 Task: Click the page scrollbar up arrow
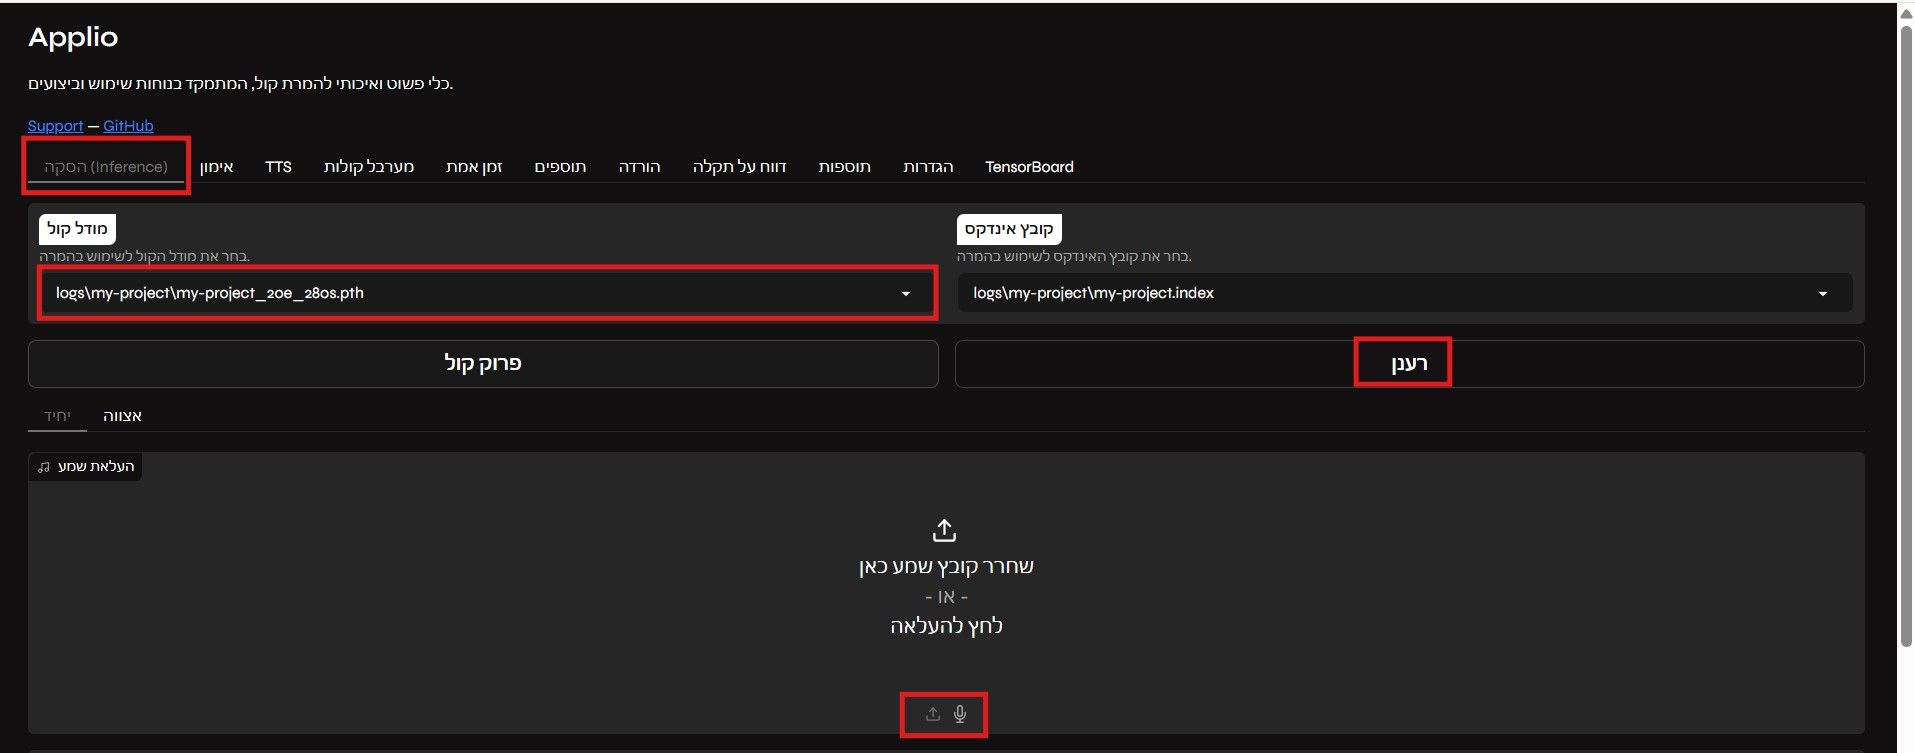click(x=1906, y=13)
